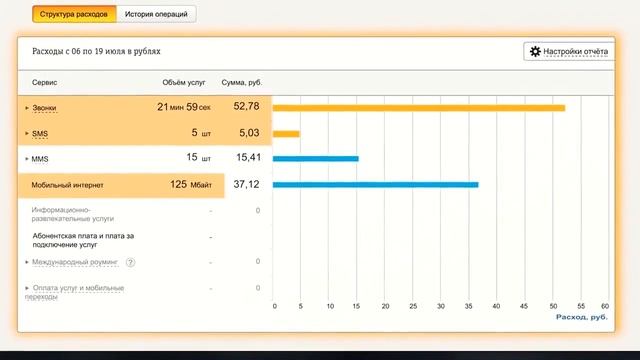Switch to the Структура расходов tab
Screen dimensions: 640x360
click(74, 14)
